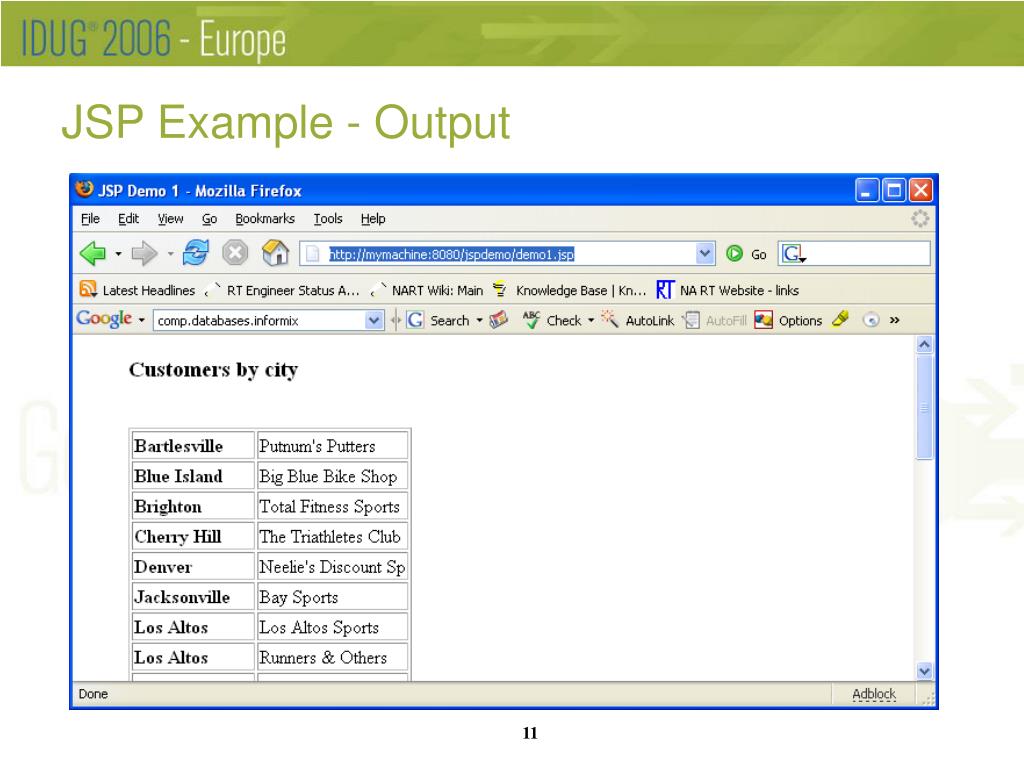Viewport: 1024px width, 768px height.
Task: Expand the Check button dropdown arrow
Action: [x=590, y=320]
